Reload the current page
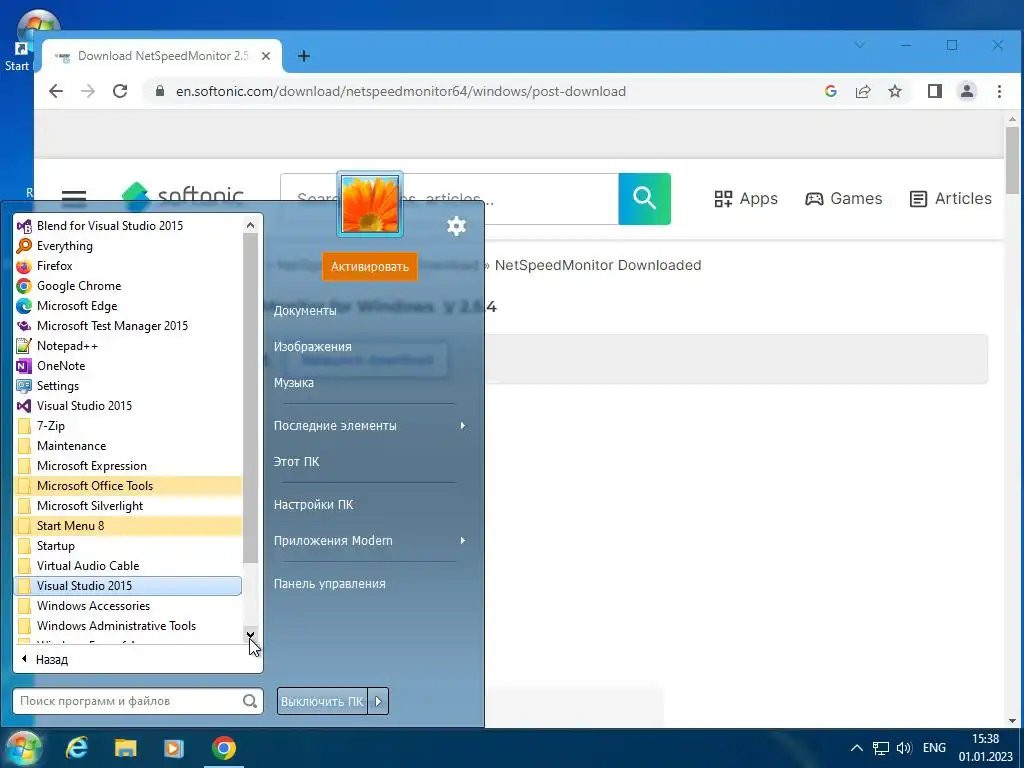Viewport: 1024px width, 768px height. [x=120, y=91]
